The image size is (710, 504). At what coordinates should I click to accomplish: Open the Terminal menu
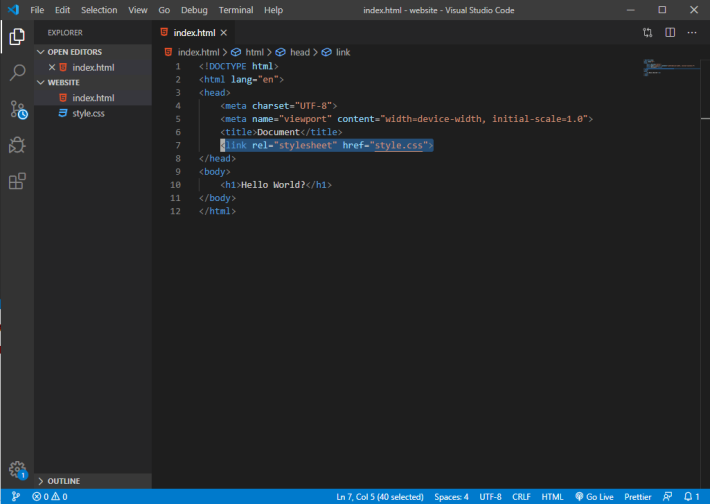click(x=236, y=10)
